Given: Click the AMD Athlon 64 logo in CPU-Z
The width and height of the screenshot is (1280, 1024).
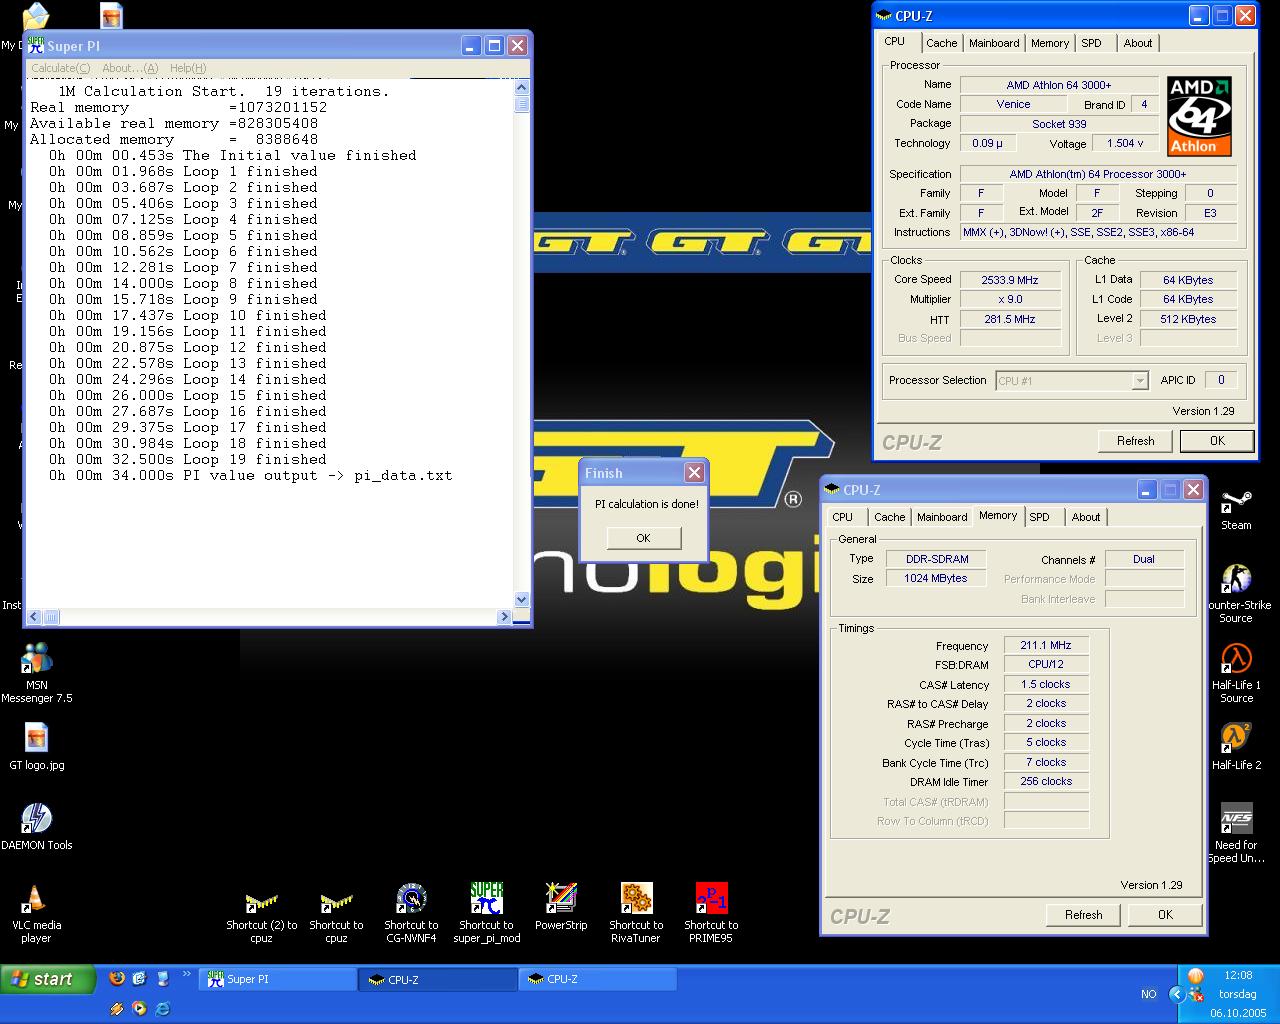Looking at the screenshot, I should 1199,116.
